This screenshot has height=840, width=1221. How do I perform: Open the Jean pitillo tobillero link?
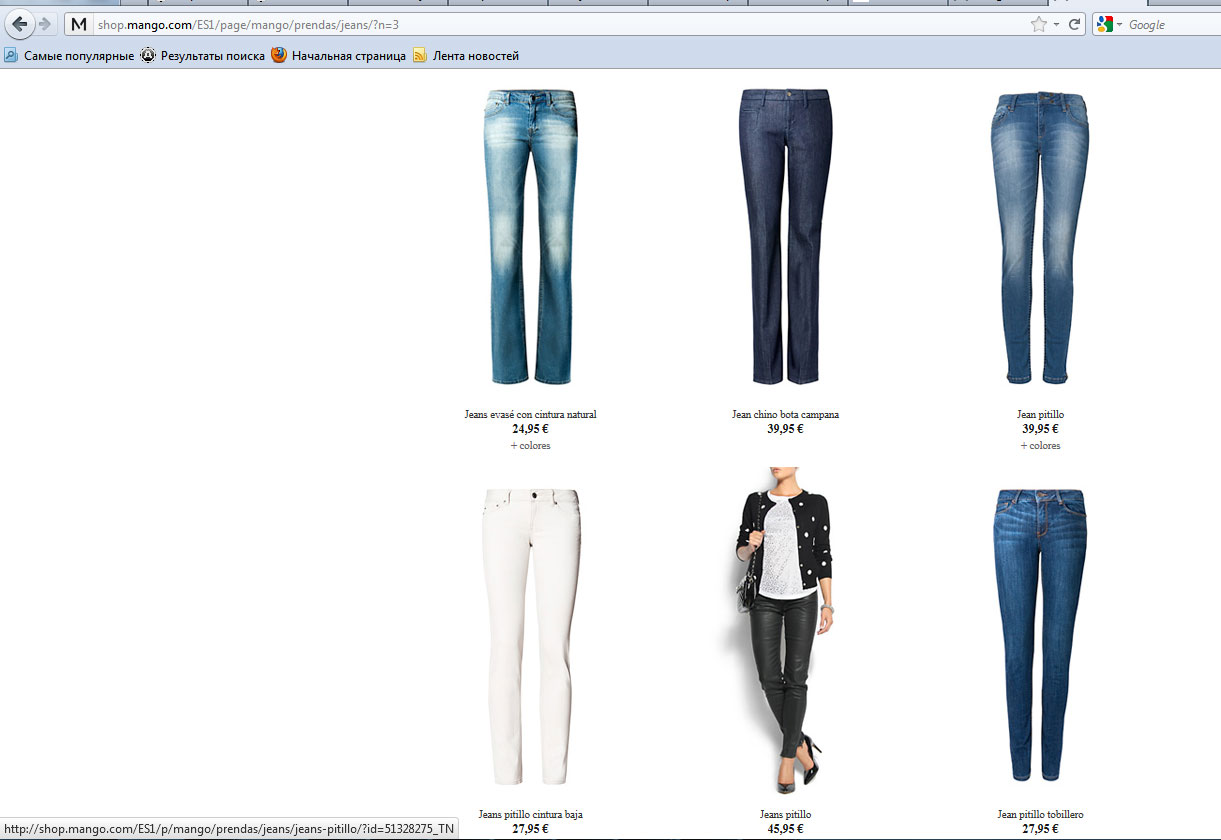(x=1040, y=814)
